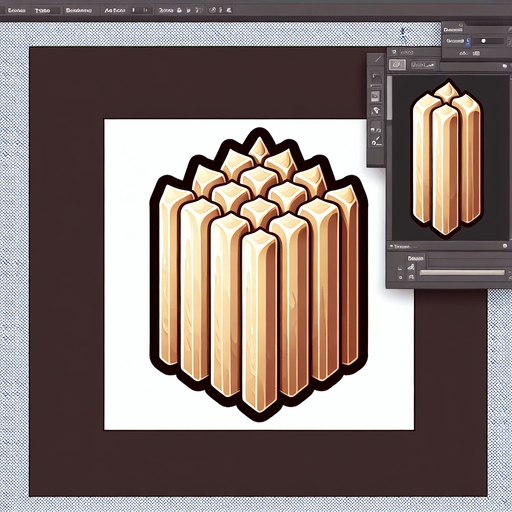Click the numeric field in the top toolbar

pos(141,10)
